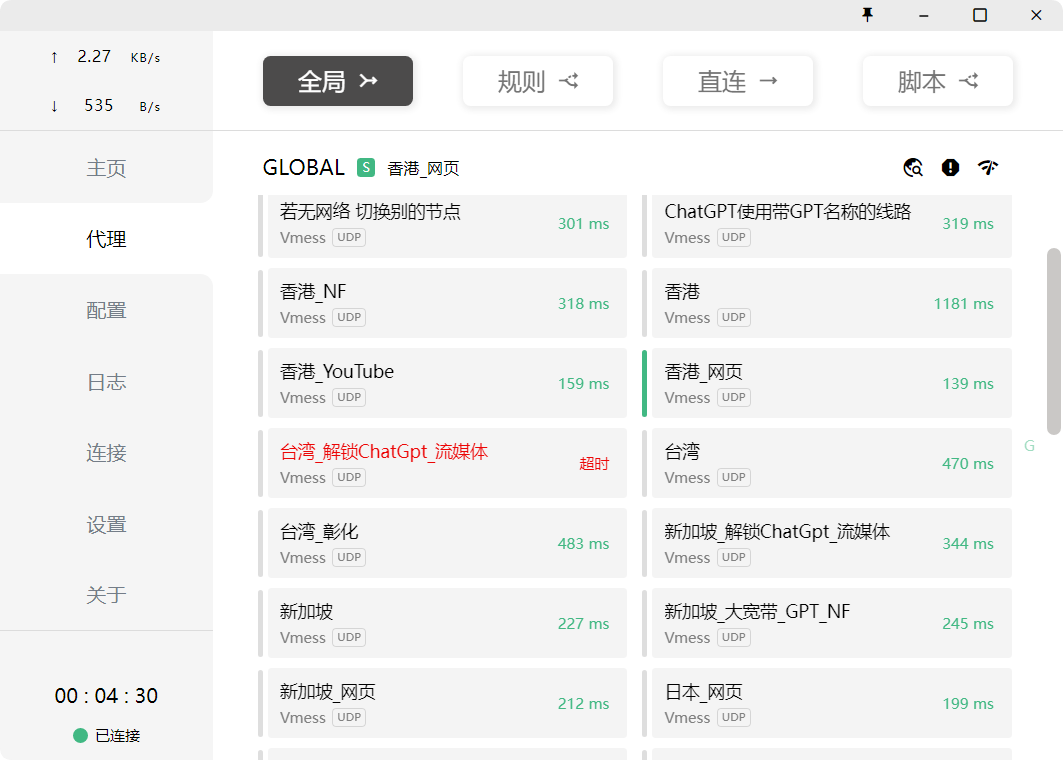Click the 台湾 node latency value
This screenshot has width=1063, height=760.
click(967, 463)
